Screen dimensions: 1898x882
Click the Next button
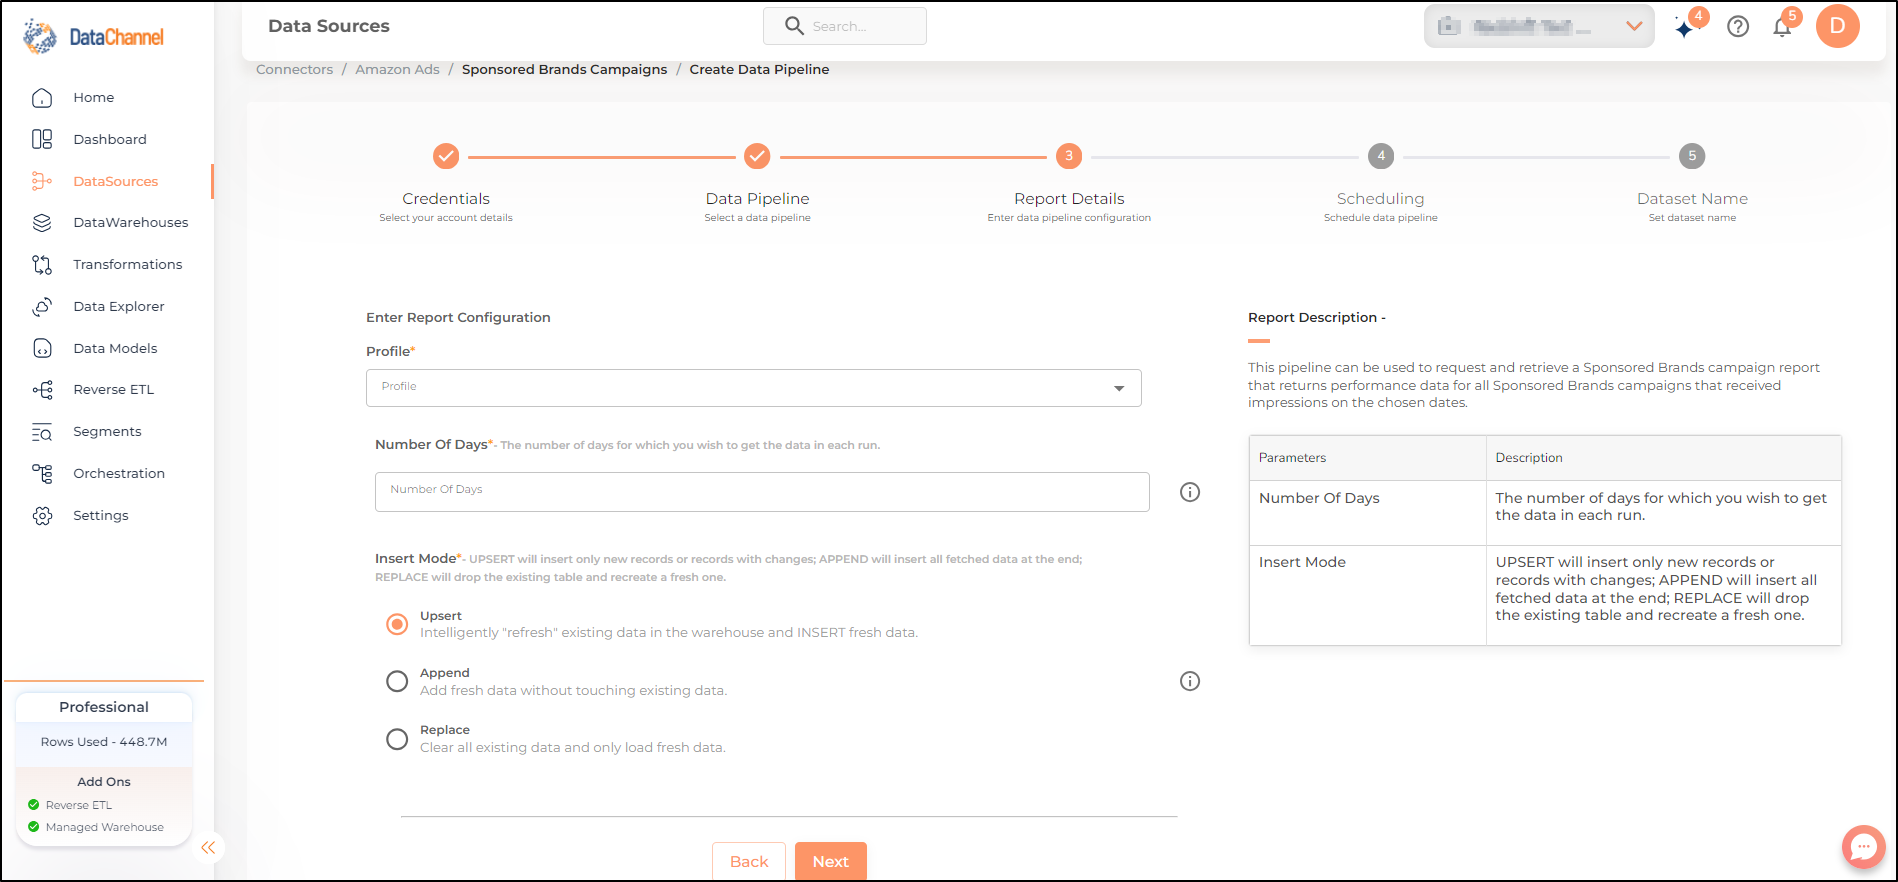[831, 861]
